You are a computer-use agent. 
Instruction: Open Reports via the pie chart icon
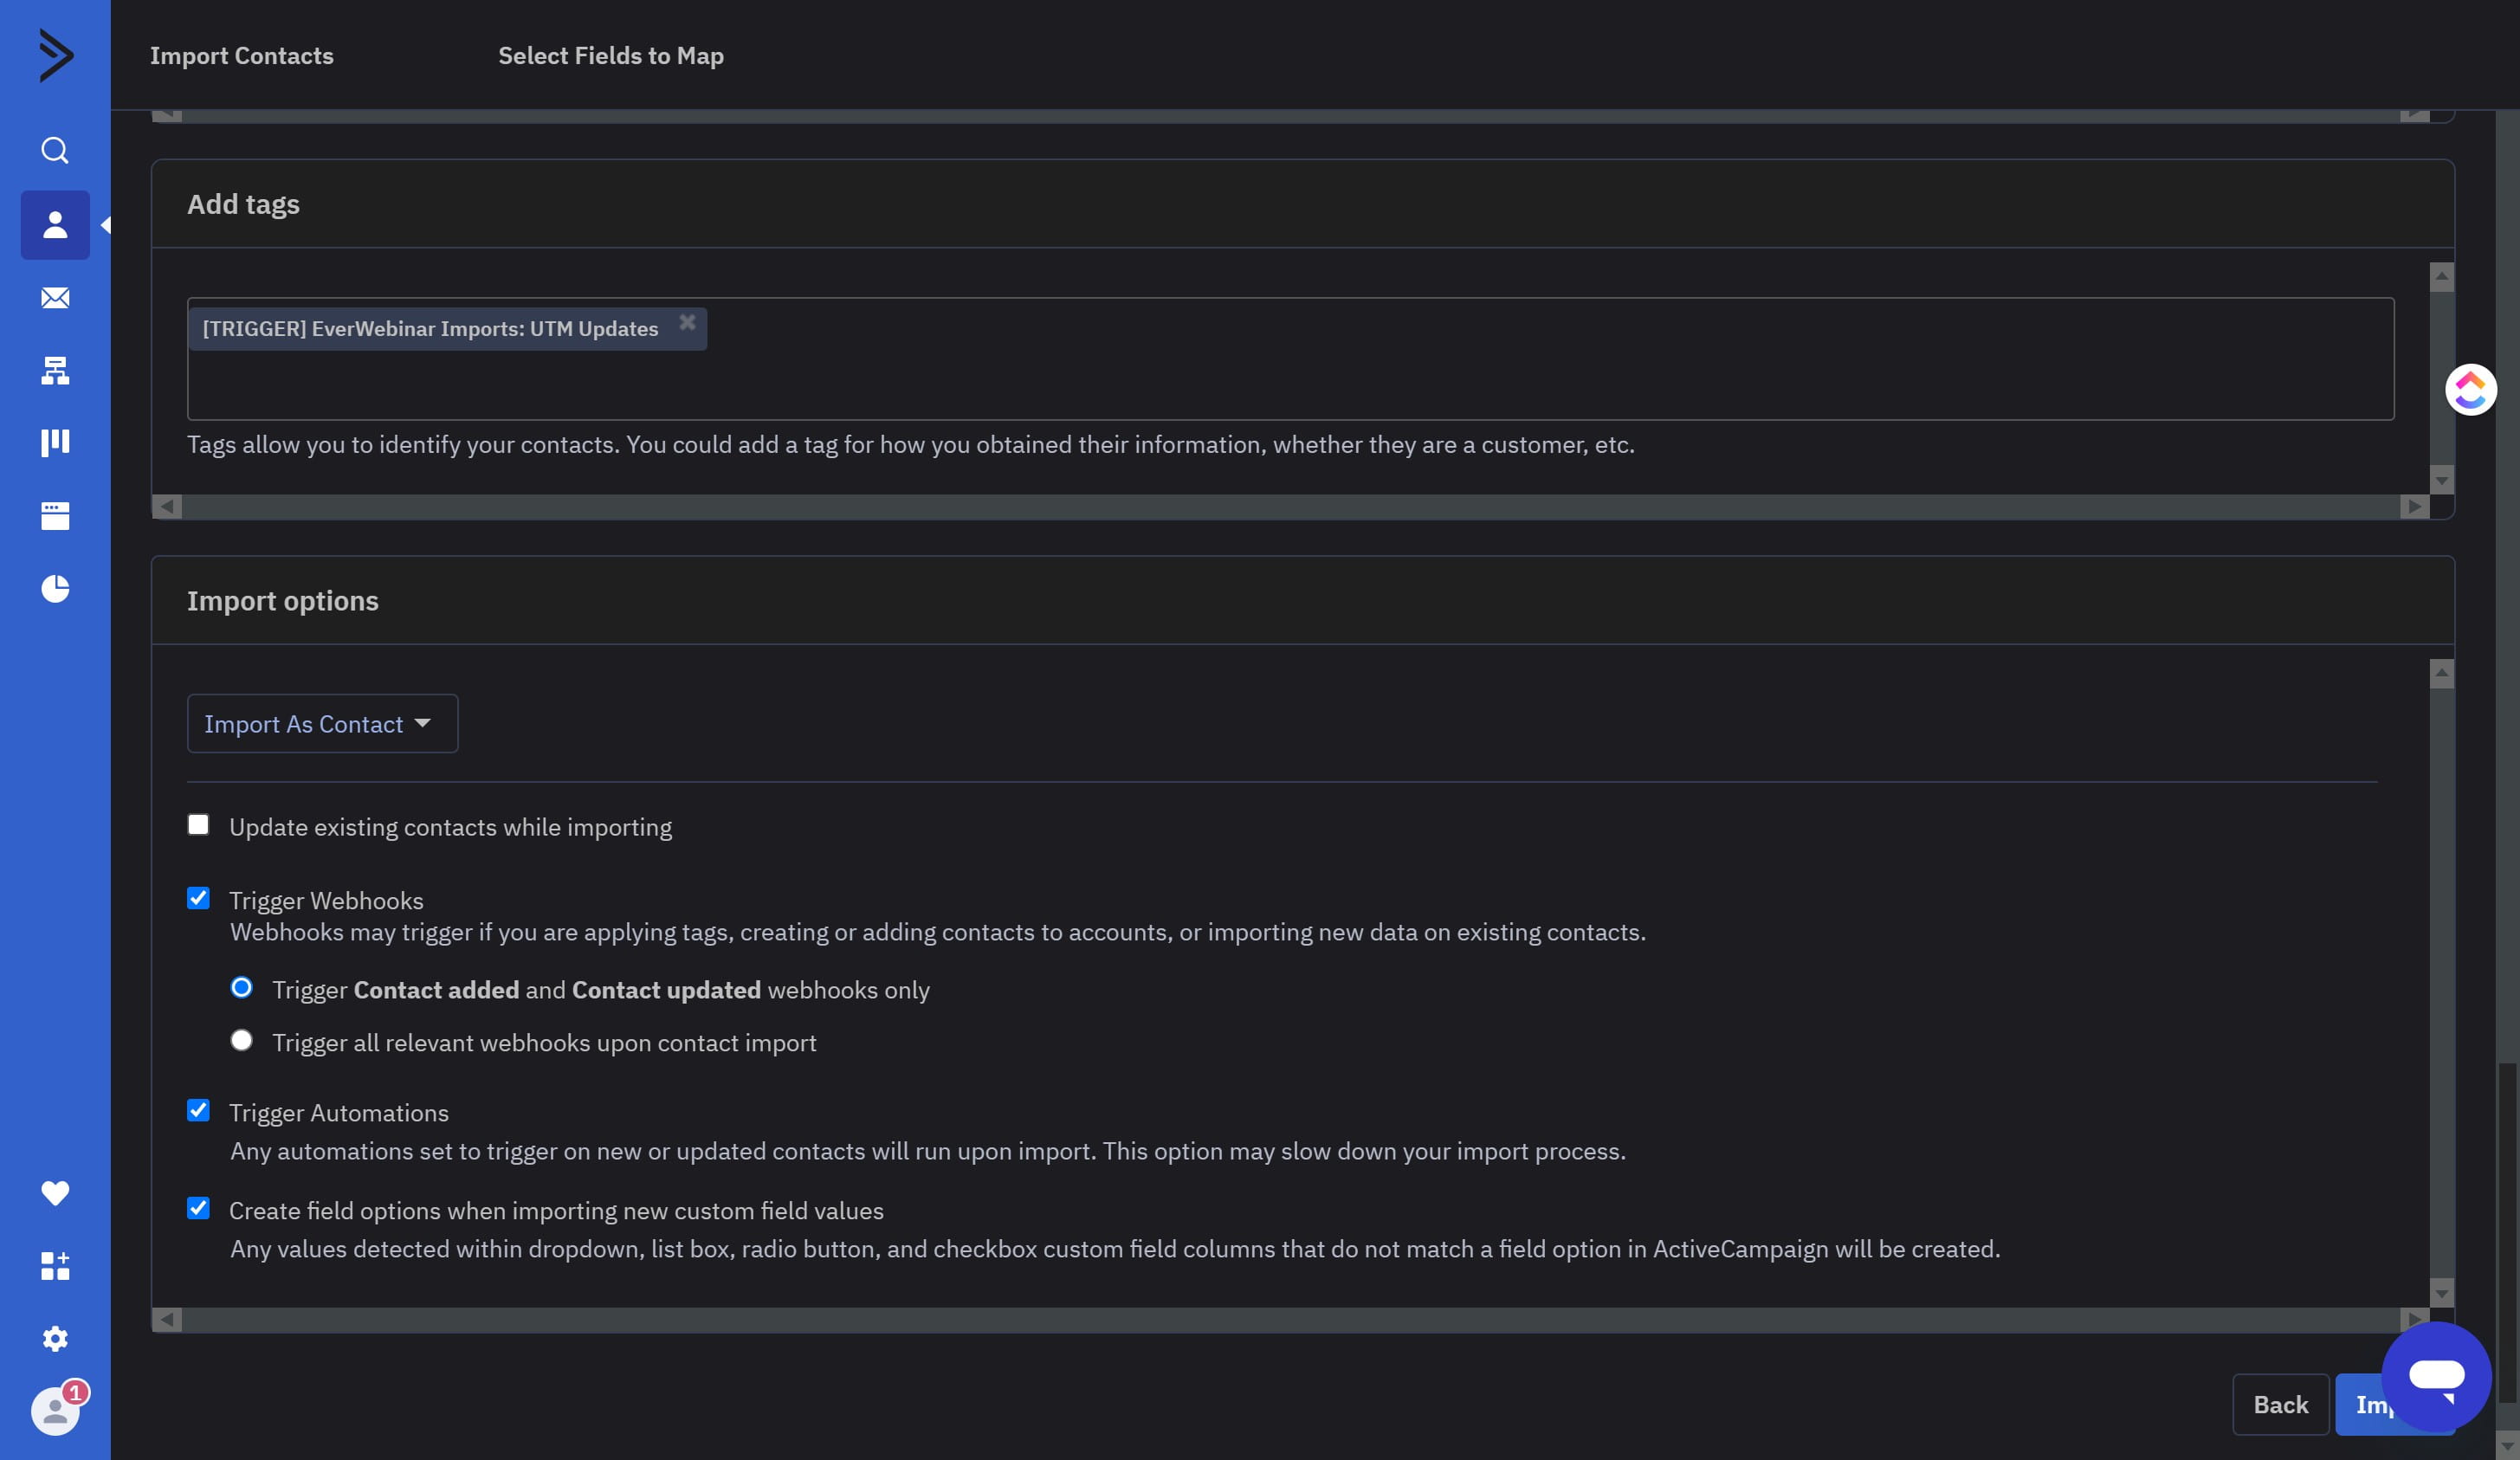[55, 588]
